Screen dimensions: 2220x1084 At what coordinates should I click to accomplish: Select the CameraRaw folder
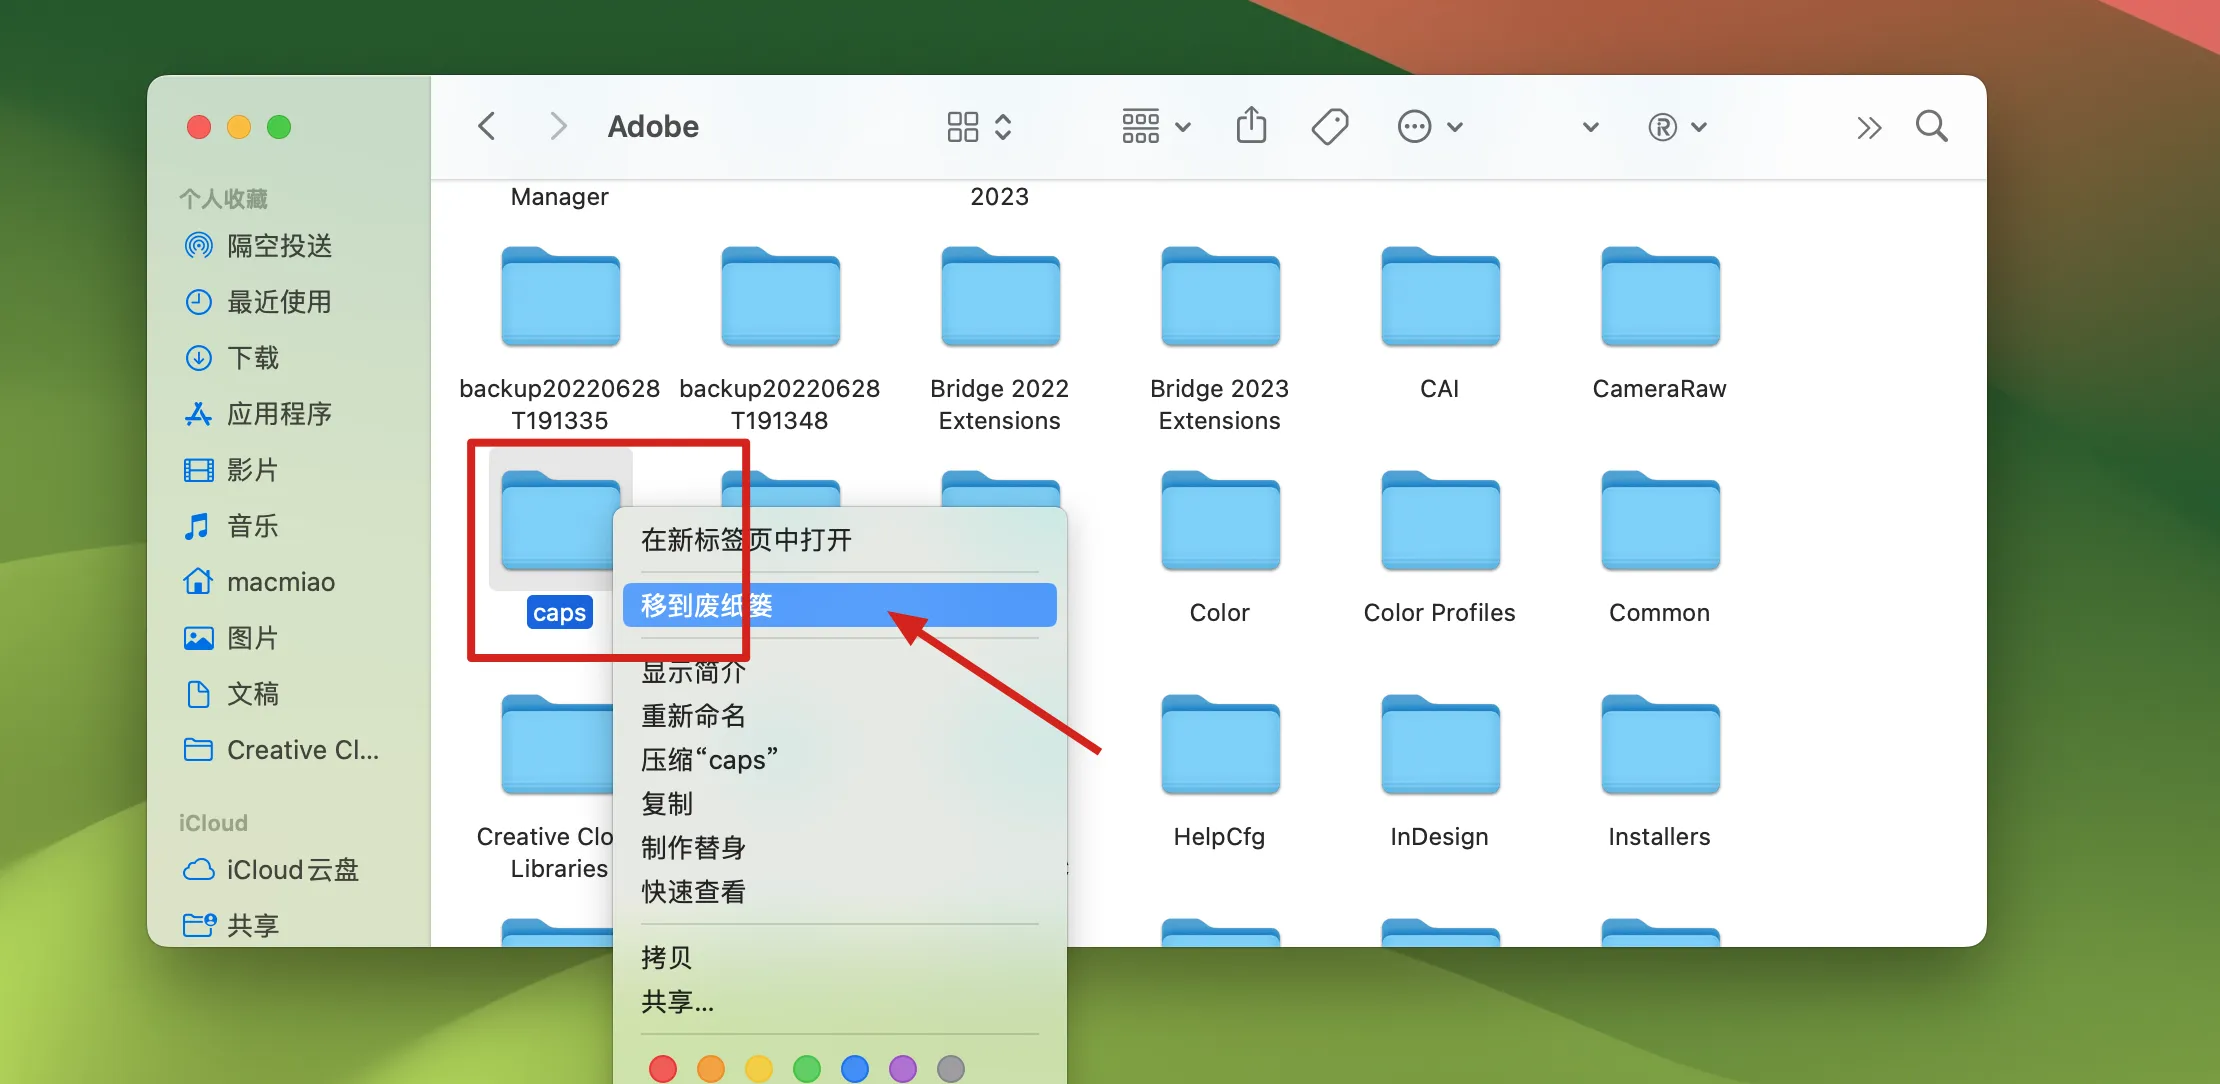pyautogui.click(x=1660, y=297)
